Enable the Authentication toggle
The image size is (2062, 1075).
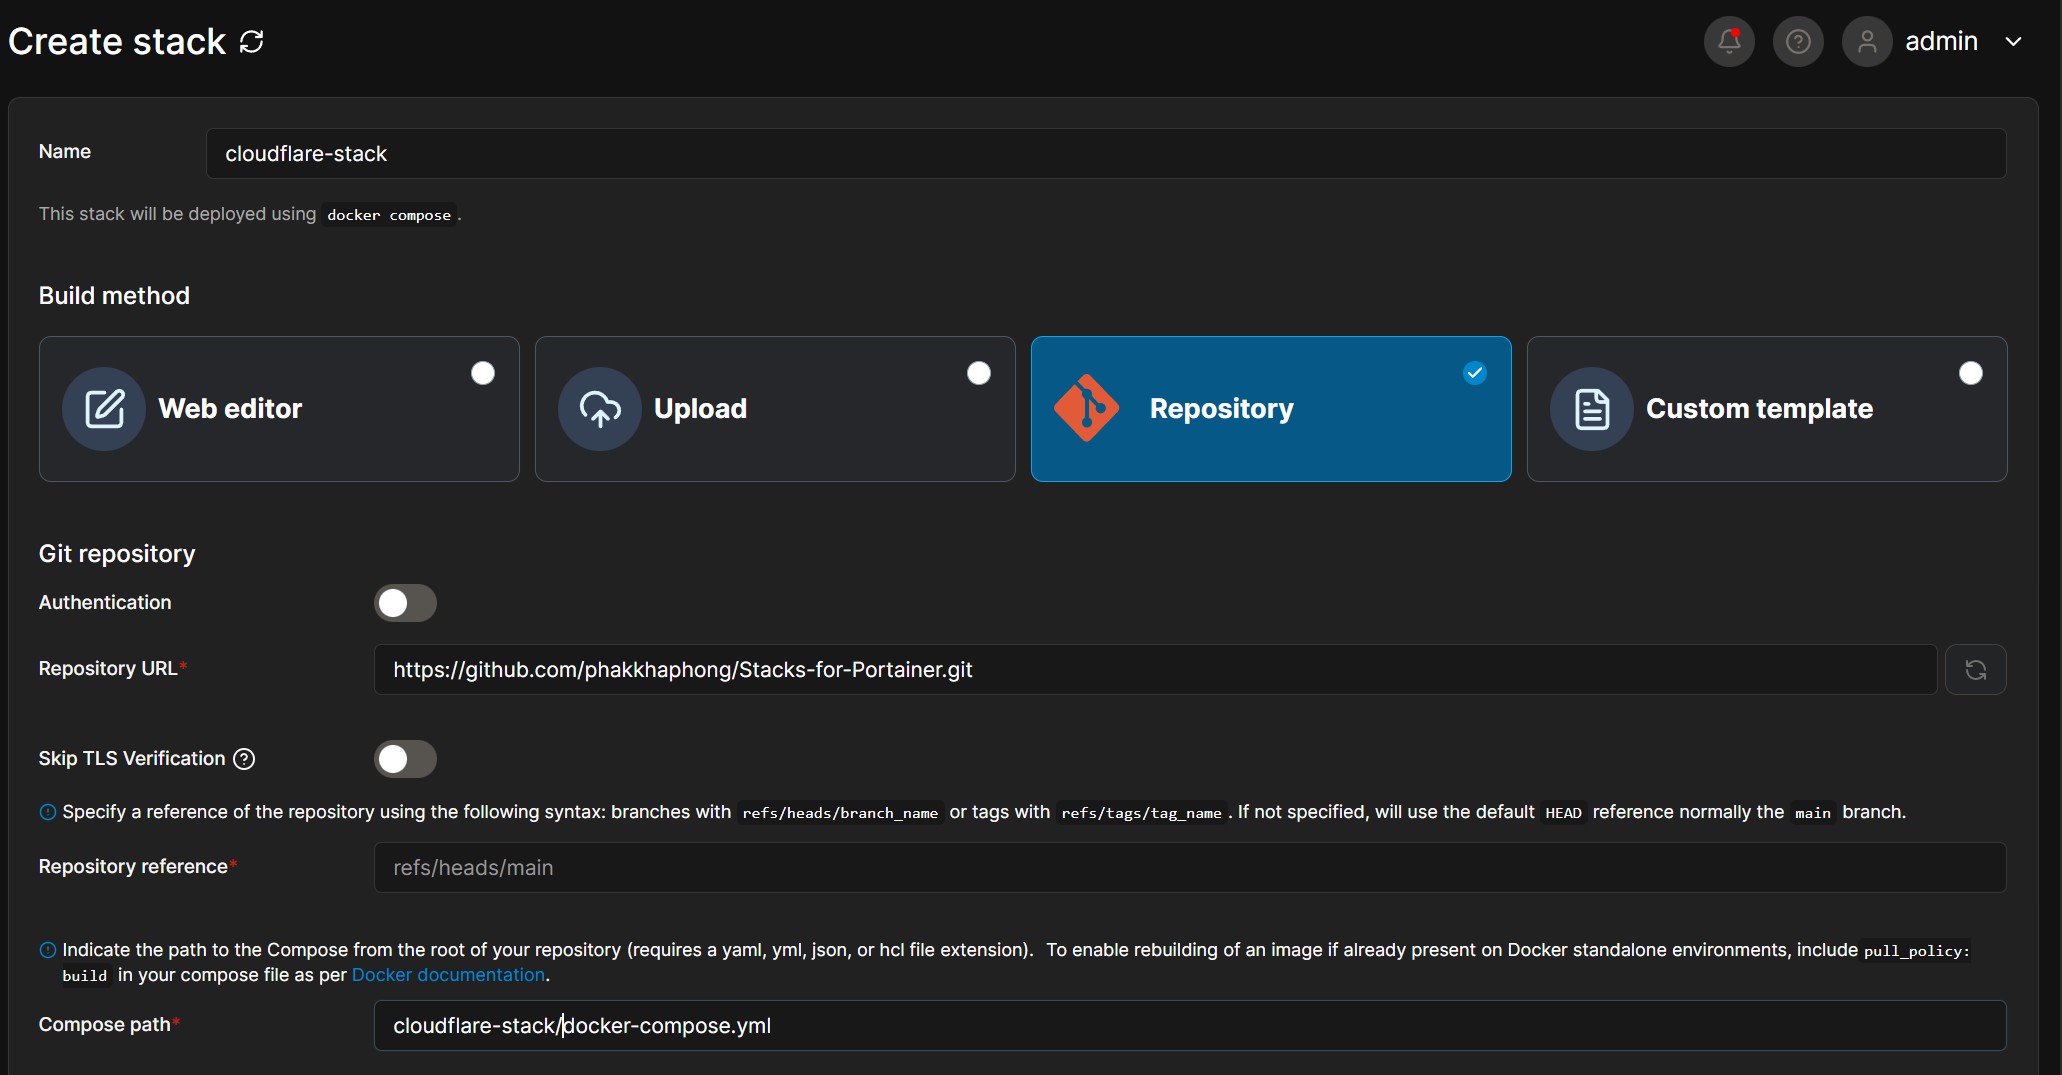tap(405, 603)
